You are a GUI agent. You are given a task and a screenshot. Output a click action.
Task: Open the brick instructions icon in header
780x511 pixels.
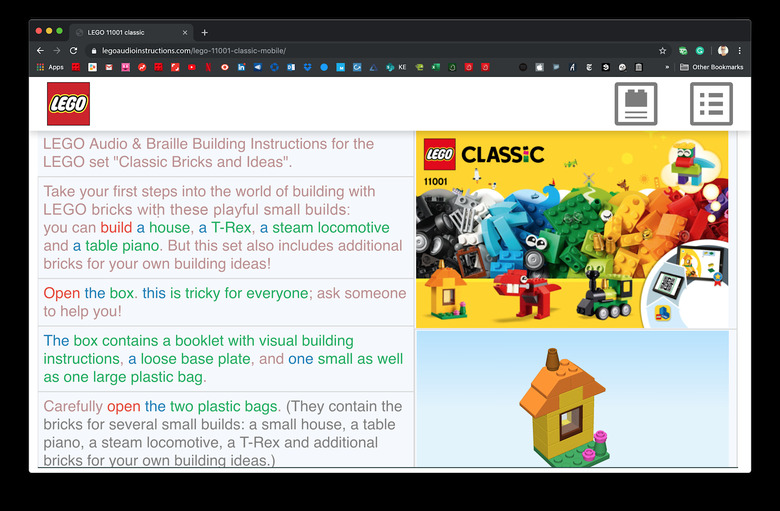[636, 103]
